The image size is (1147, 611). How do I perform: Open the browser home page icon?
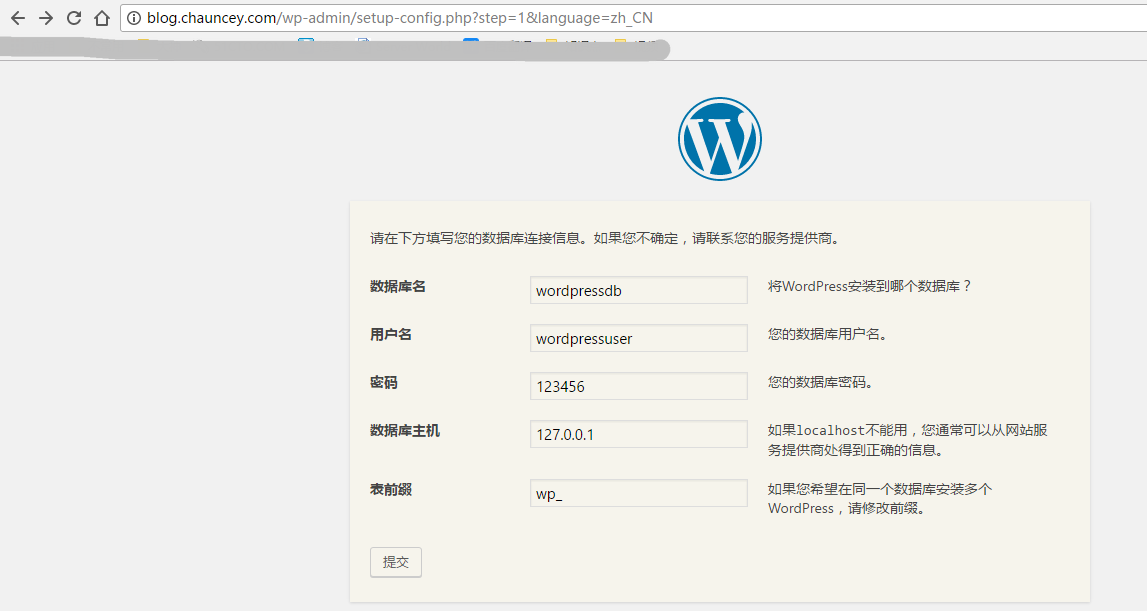click(x=102, y=18)
